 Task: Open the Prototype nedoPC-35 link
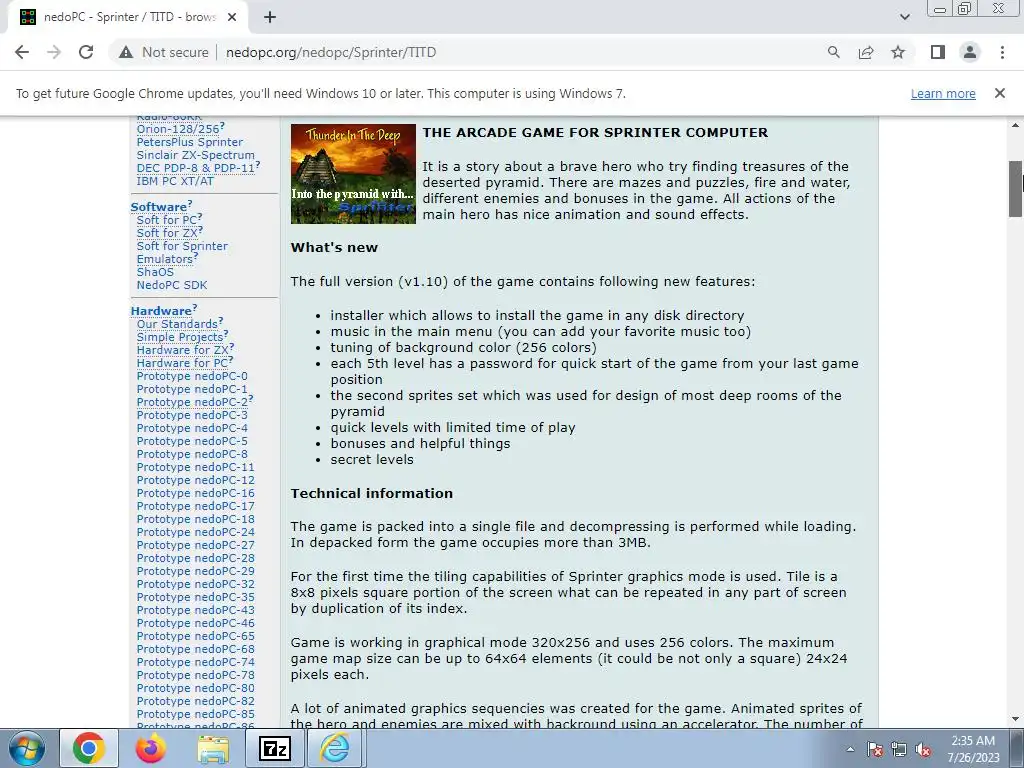pyautogui.click(x=195, y=597)
